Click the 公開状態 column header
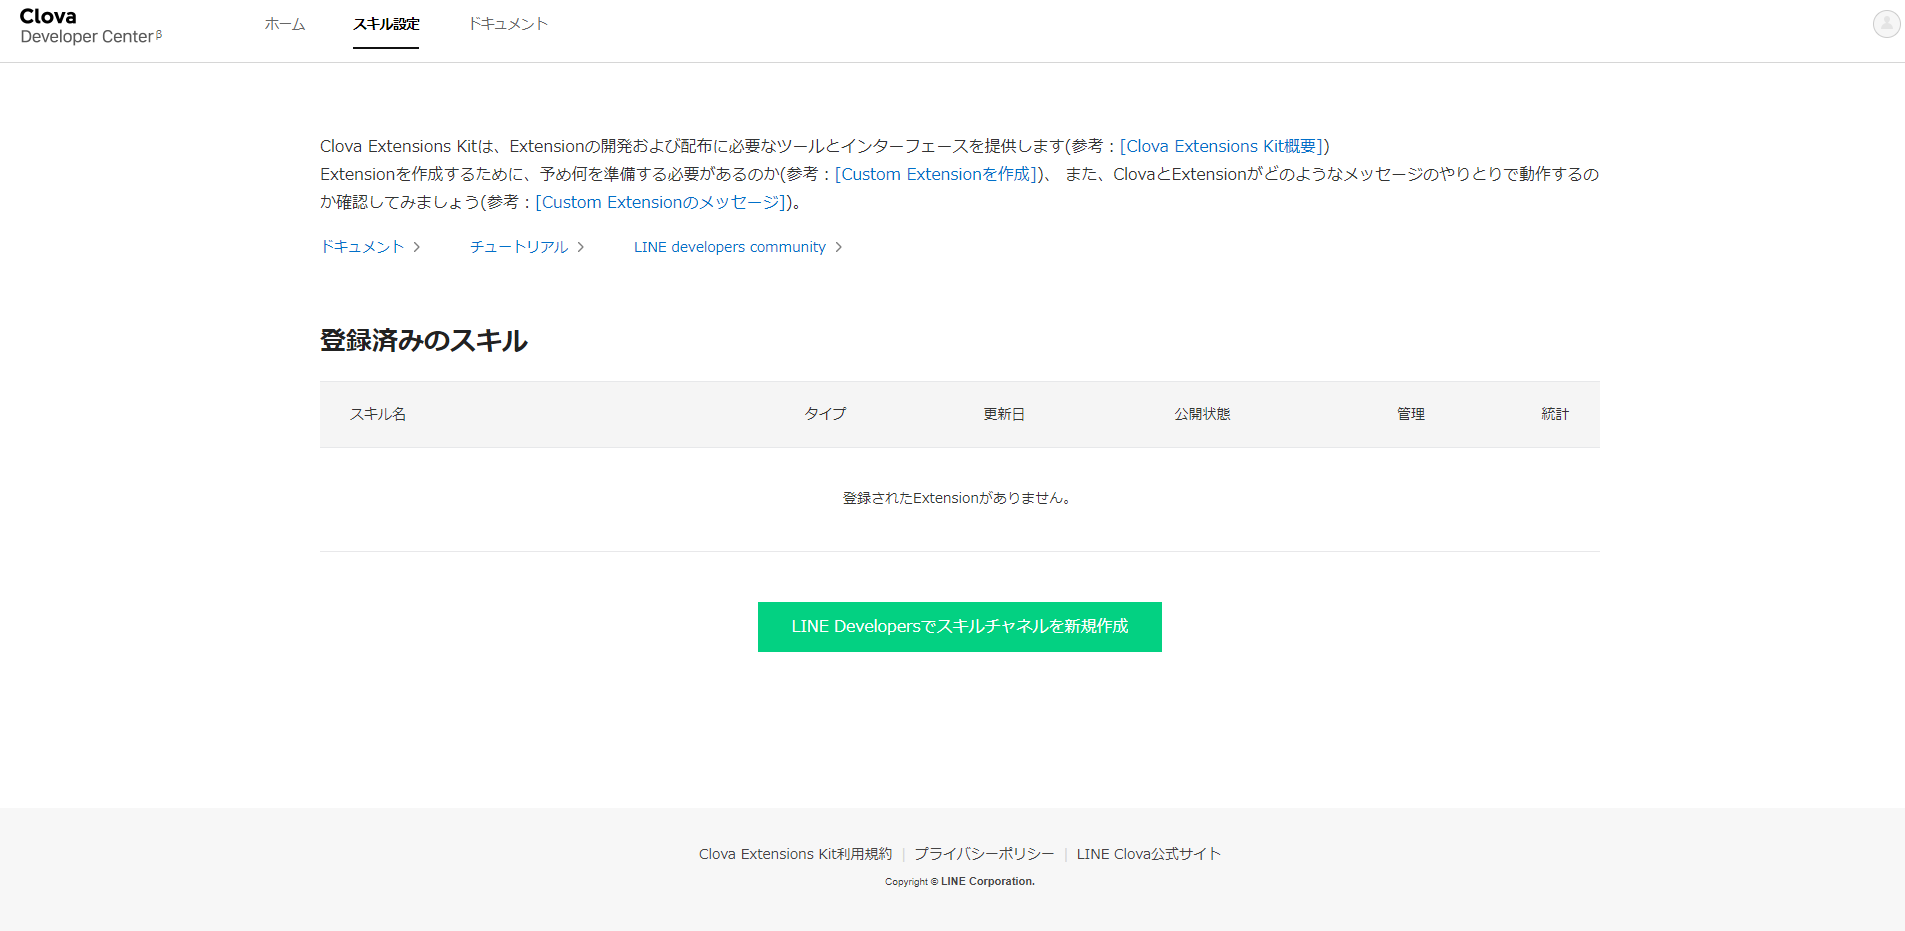 (1202, 414)
